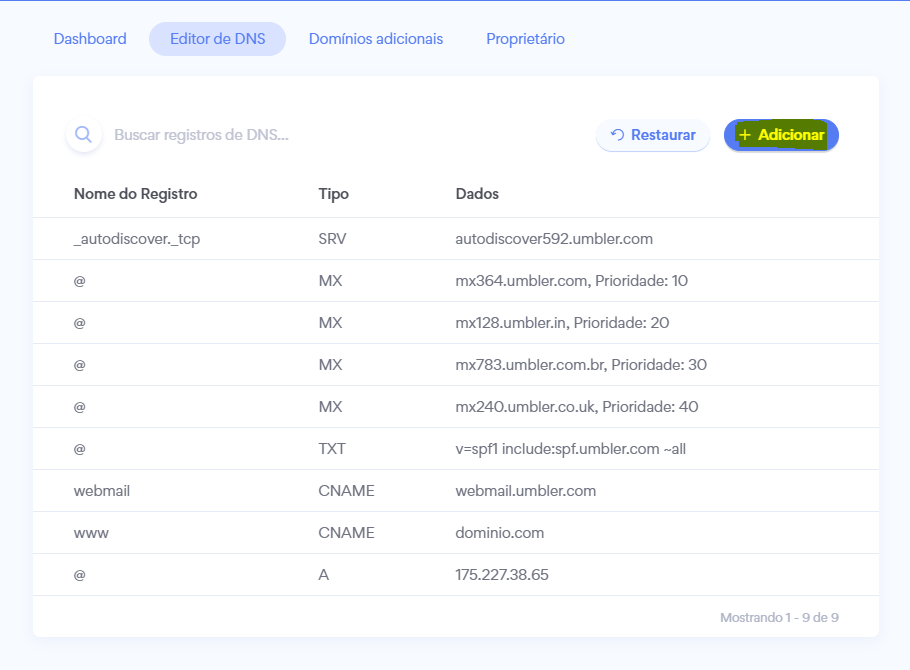Select the webmail CNAME record

455,491
